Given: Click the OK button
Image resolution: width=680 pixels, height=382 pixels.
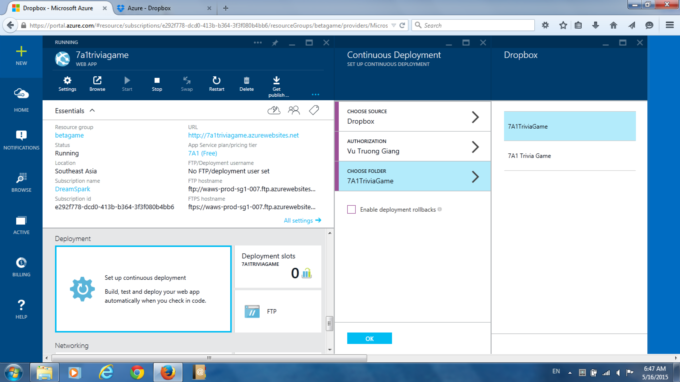Looking at the screenshot, I should (369, 338).
